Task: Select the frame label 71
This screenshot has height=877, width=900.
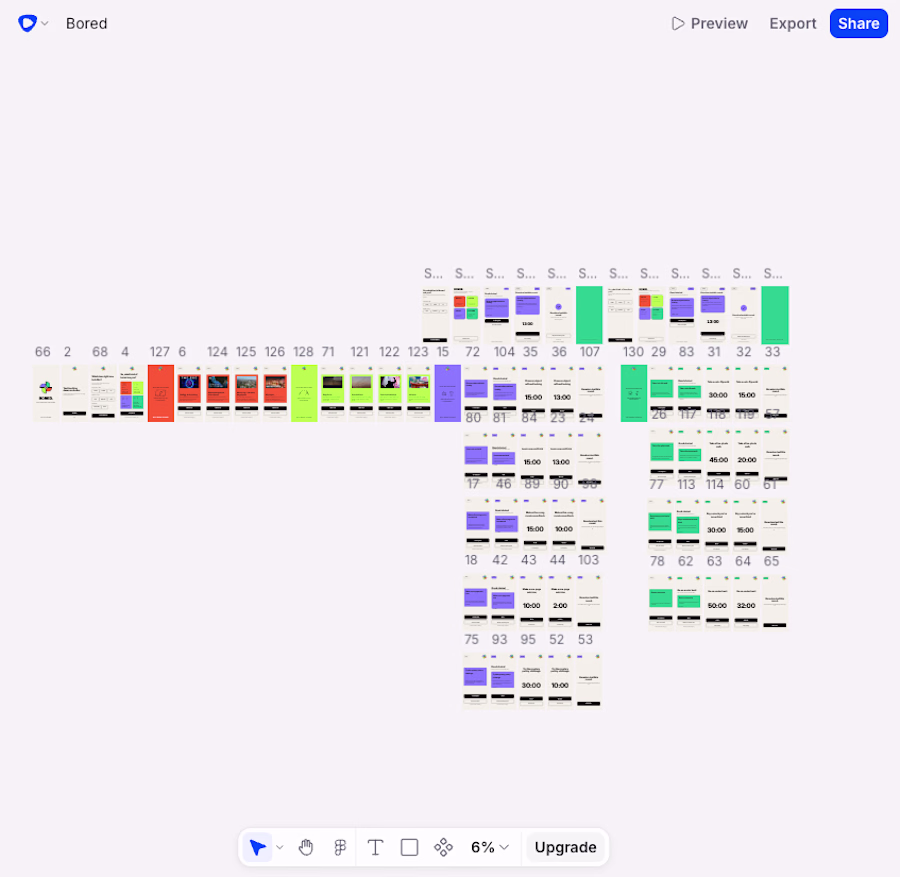Action: point(328,352)
